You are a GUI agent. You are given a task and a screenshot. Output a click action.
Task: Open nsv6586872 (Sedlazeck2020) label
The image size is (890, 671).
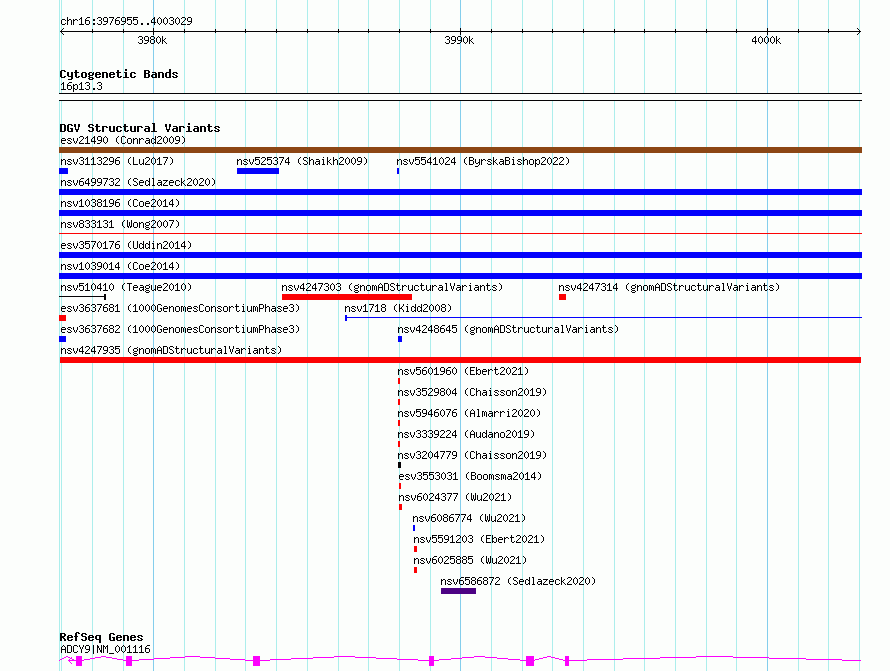click(518, 581)
